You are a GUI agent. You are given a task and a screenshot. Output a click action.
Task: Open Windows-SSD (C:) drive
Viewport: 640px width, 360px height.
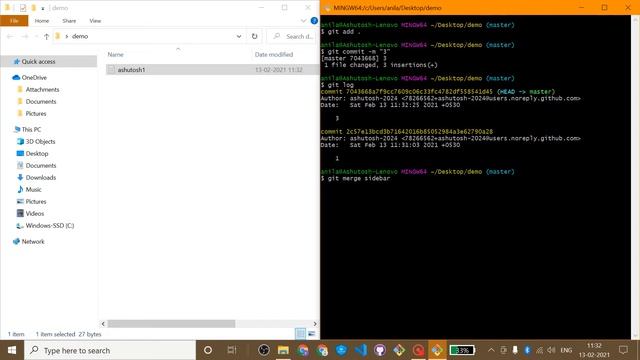click(x=49, y=226)
